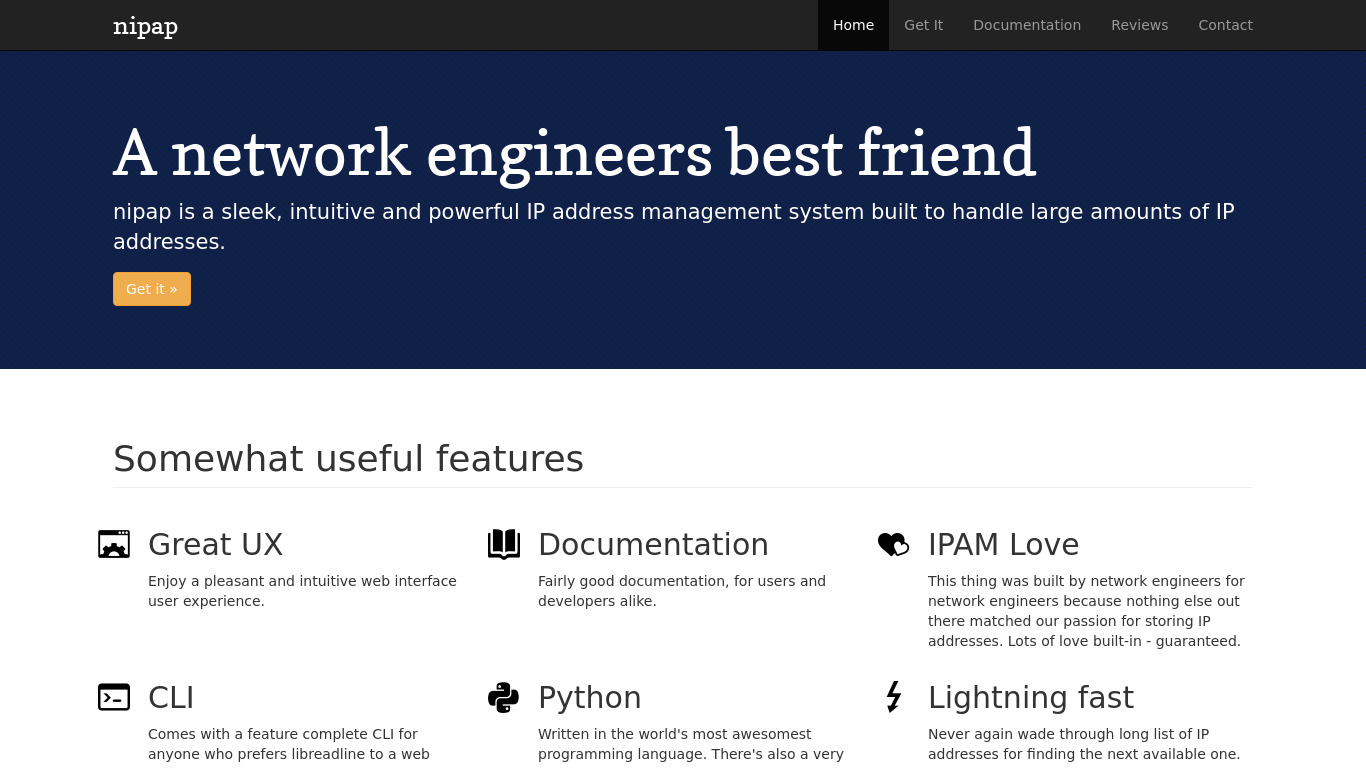Click the CLI feature heading

point(171,698)
